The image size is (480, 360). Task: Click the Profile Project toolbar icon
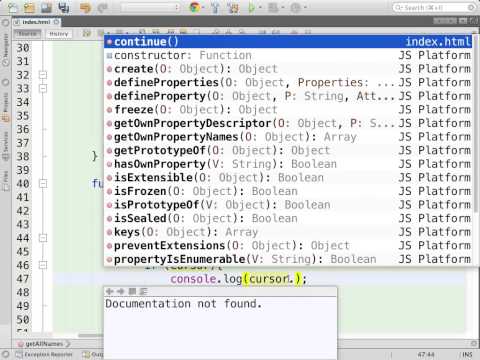(x=295, y=7)
